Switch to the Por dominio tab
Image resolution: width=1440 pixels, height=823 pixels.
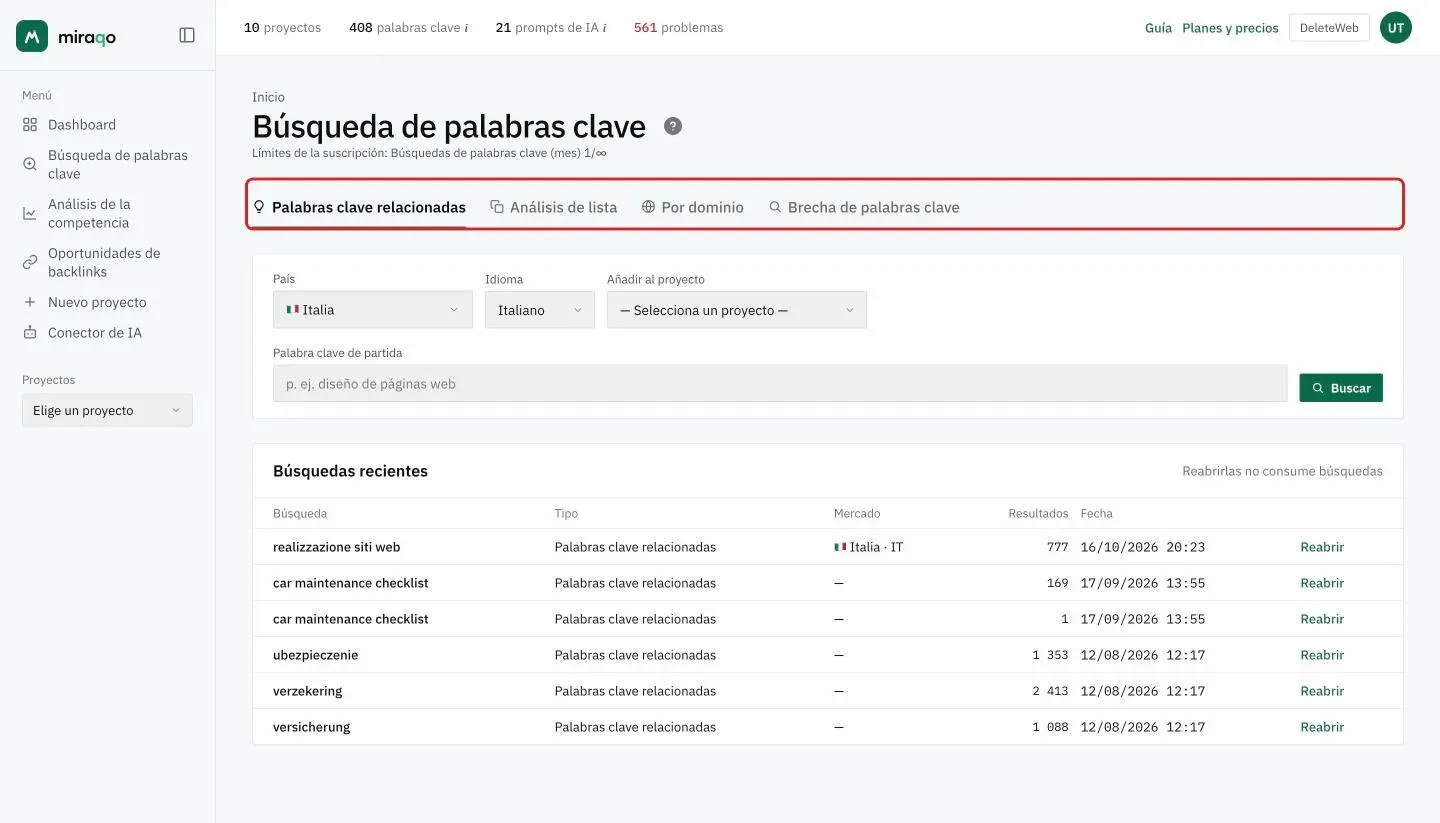pos(692,207)
